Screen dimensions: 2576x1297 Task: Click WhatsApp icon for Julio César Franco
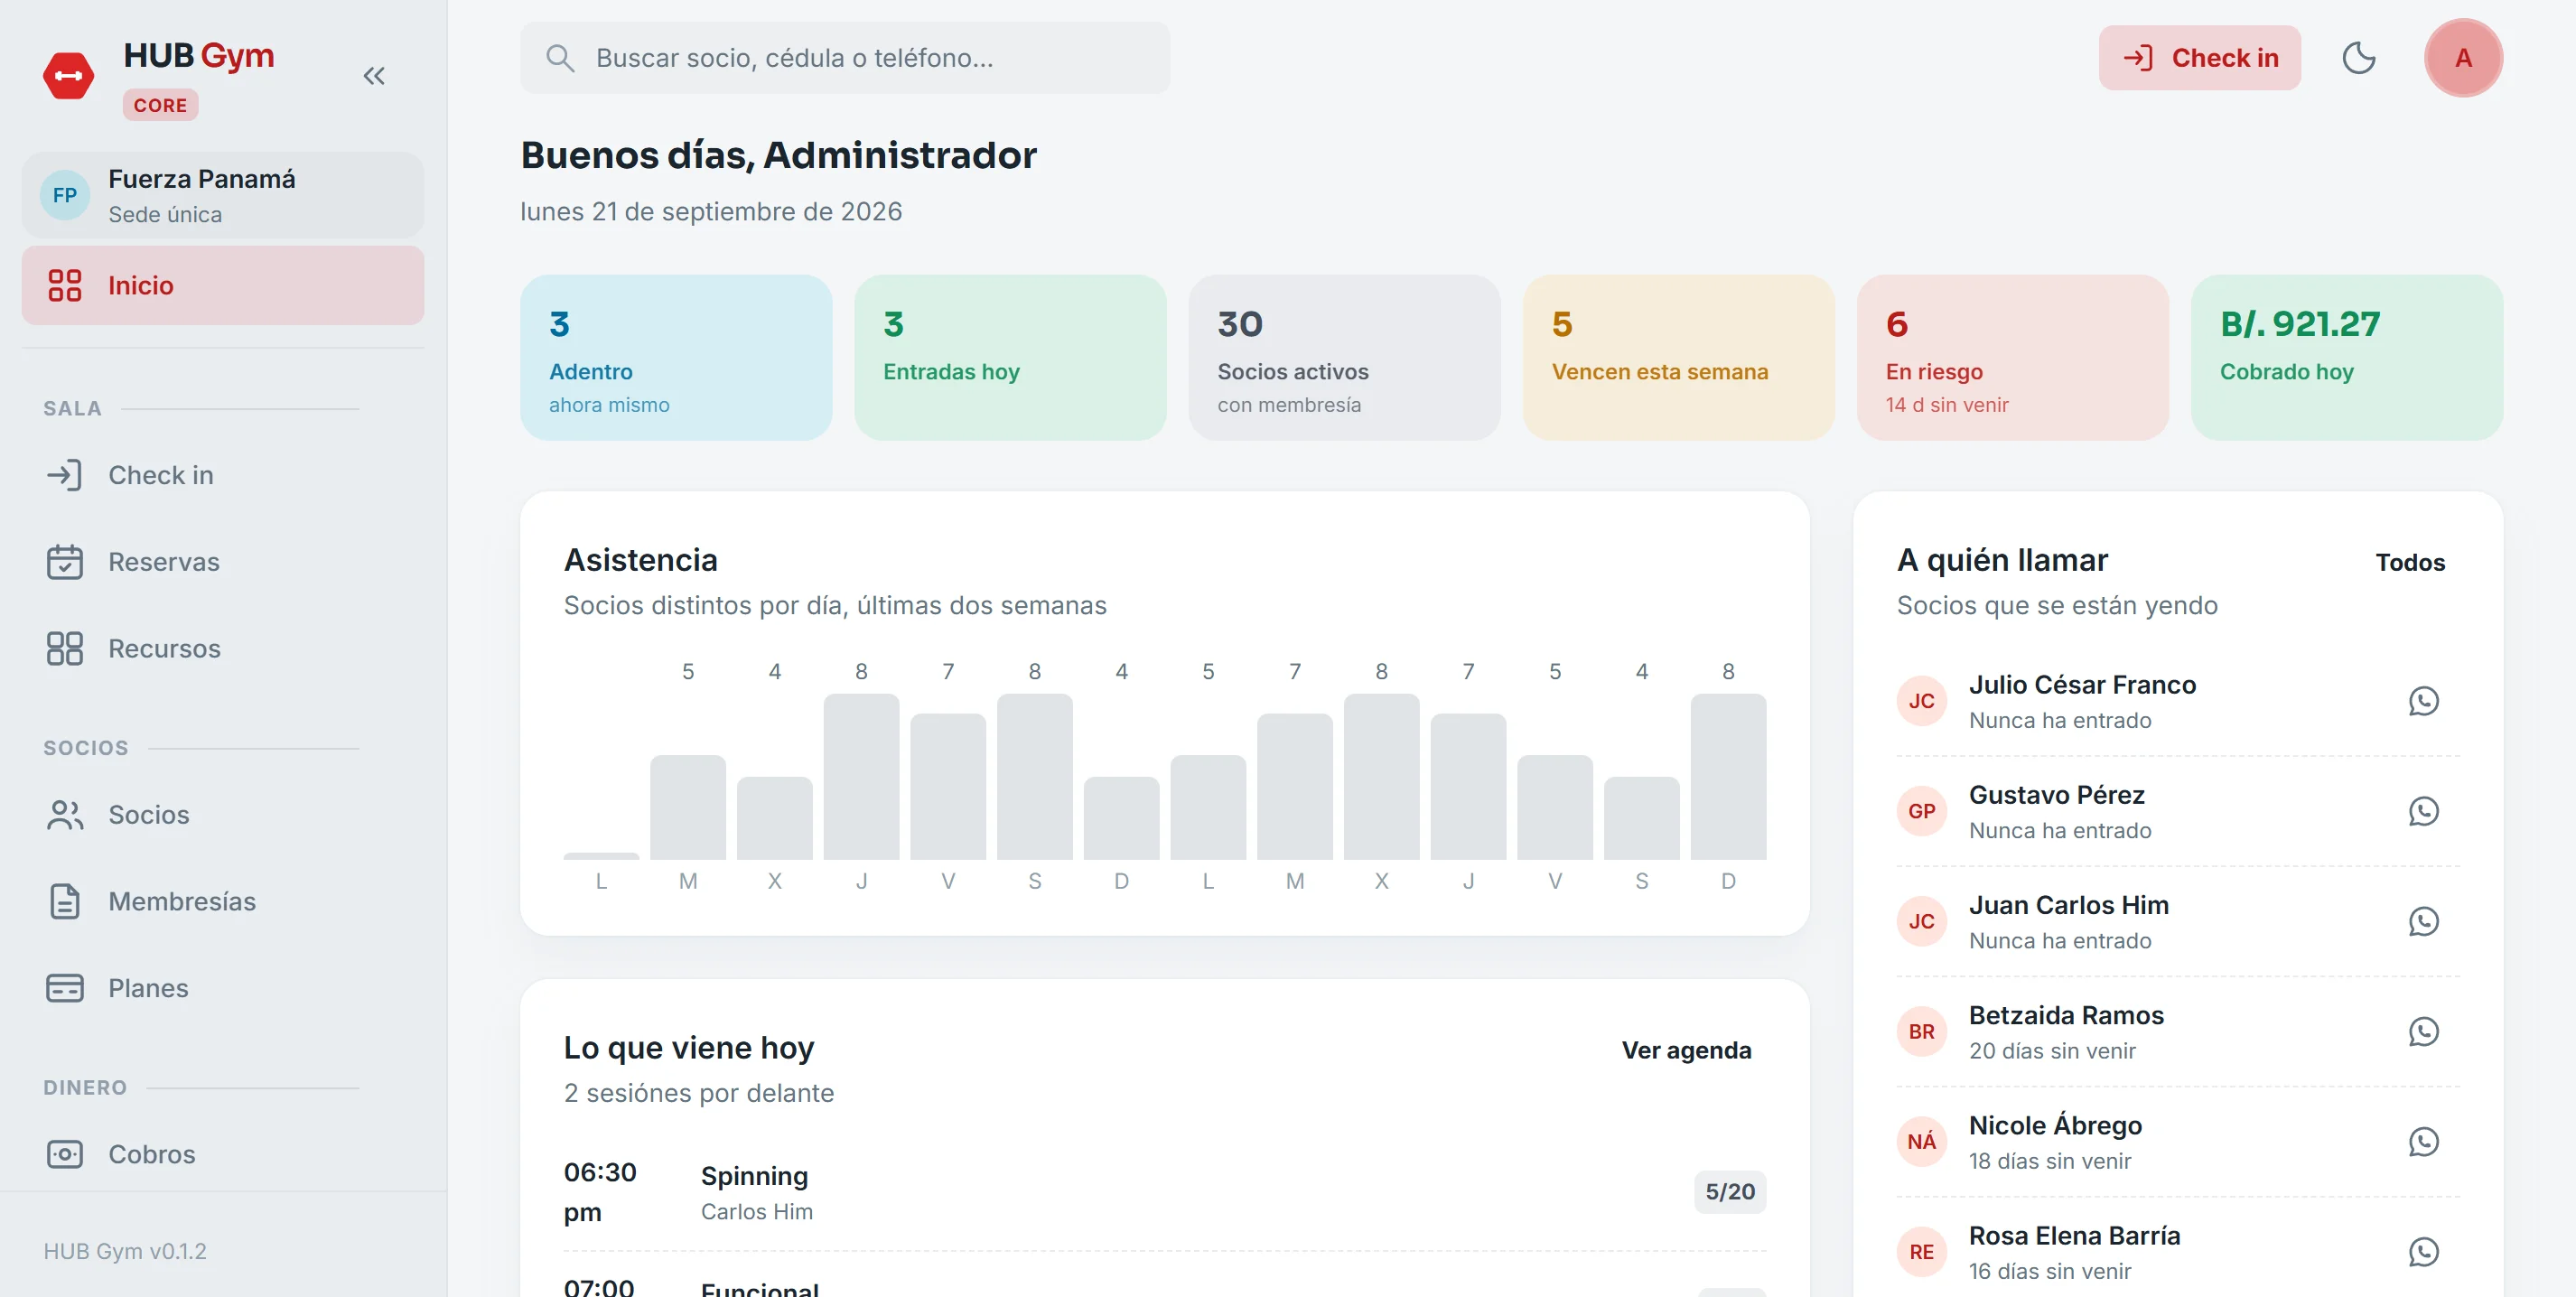[x=2423, y=701]
